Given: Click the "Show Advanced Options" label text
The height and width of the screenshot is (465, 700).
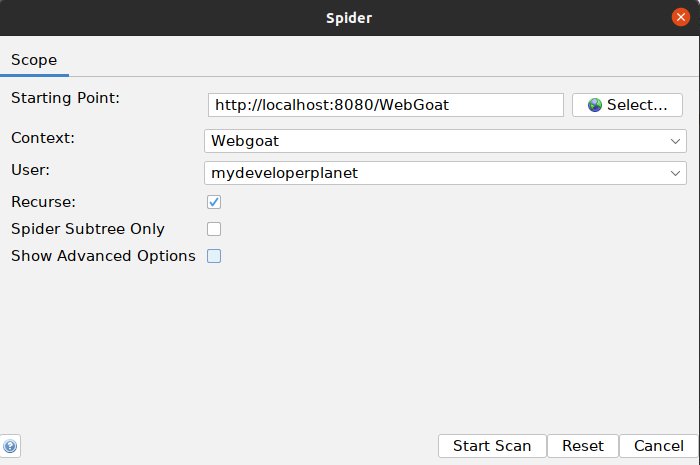Looking at the screenshot, I should click(103, 256).
